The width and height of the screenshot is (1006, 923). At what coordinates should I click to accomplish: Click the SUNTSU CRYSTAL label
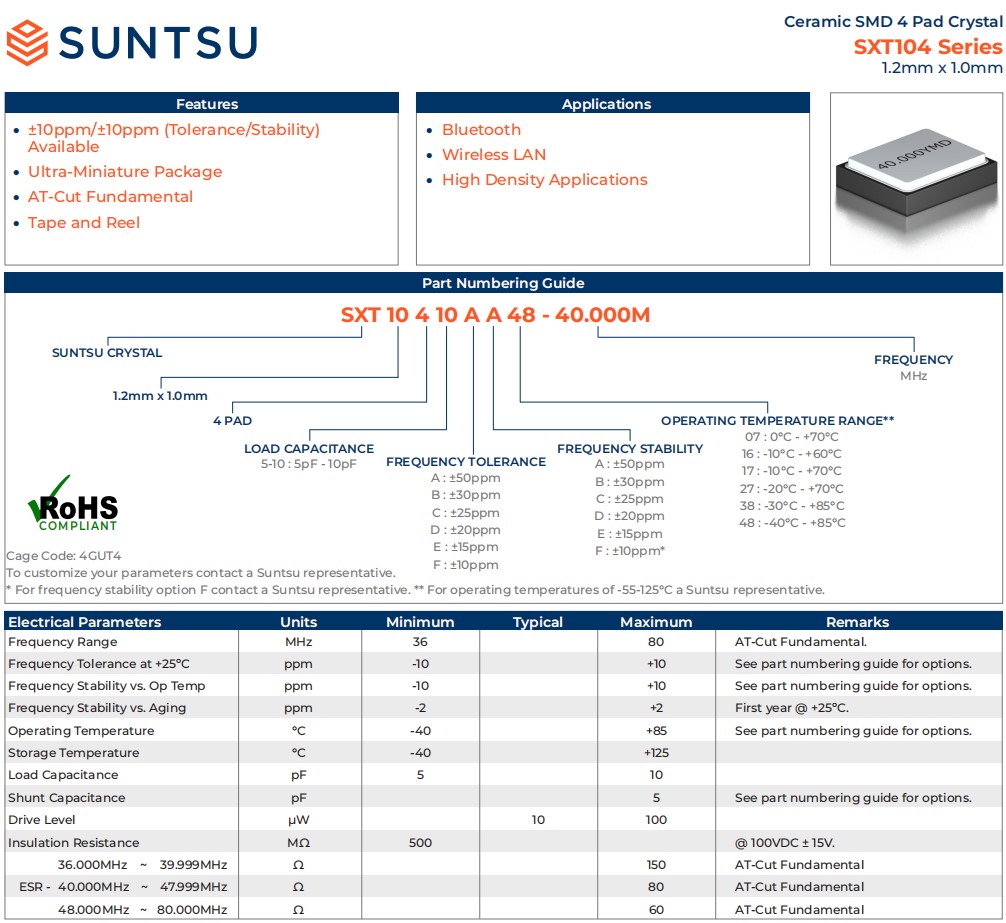(107, 353)
